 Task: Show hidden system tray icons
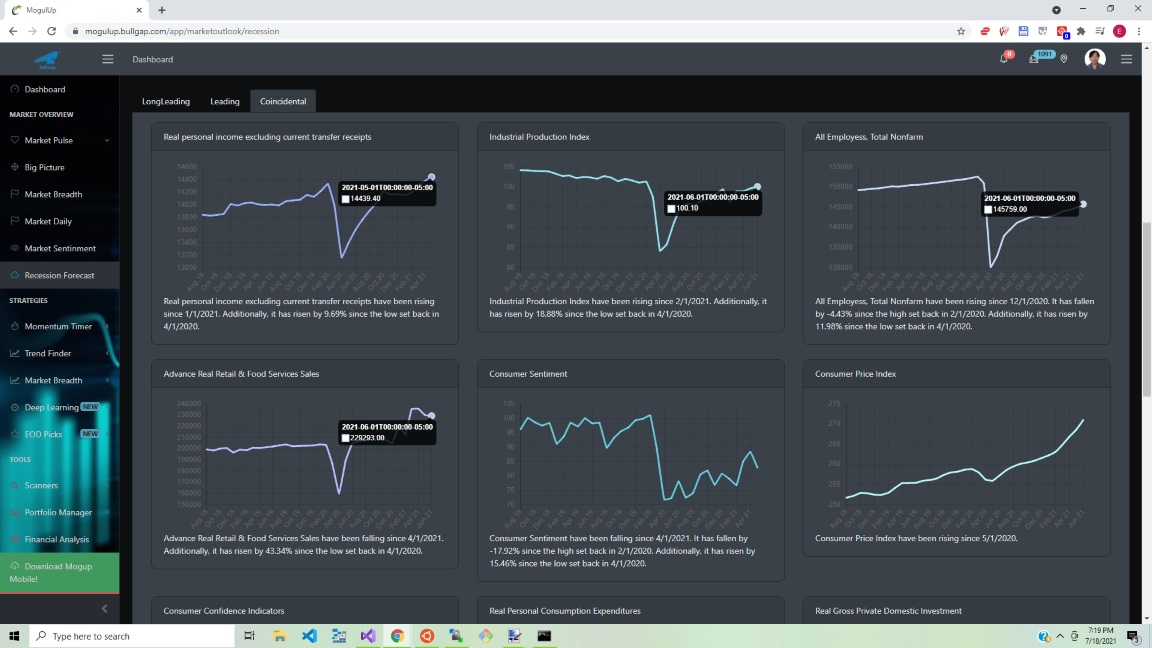[1059, 636]
